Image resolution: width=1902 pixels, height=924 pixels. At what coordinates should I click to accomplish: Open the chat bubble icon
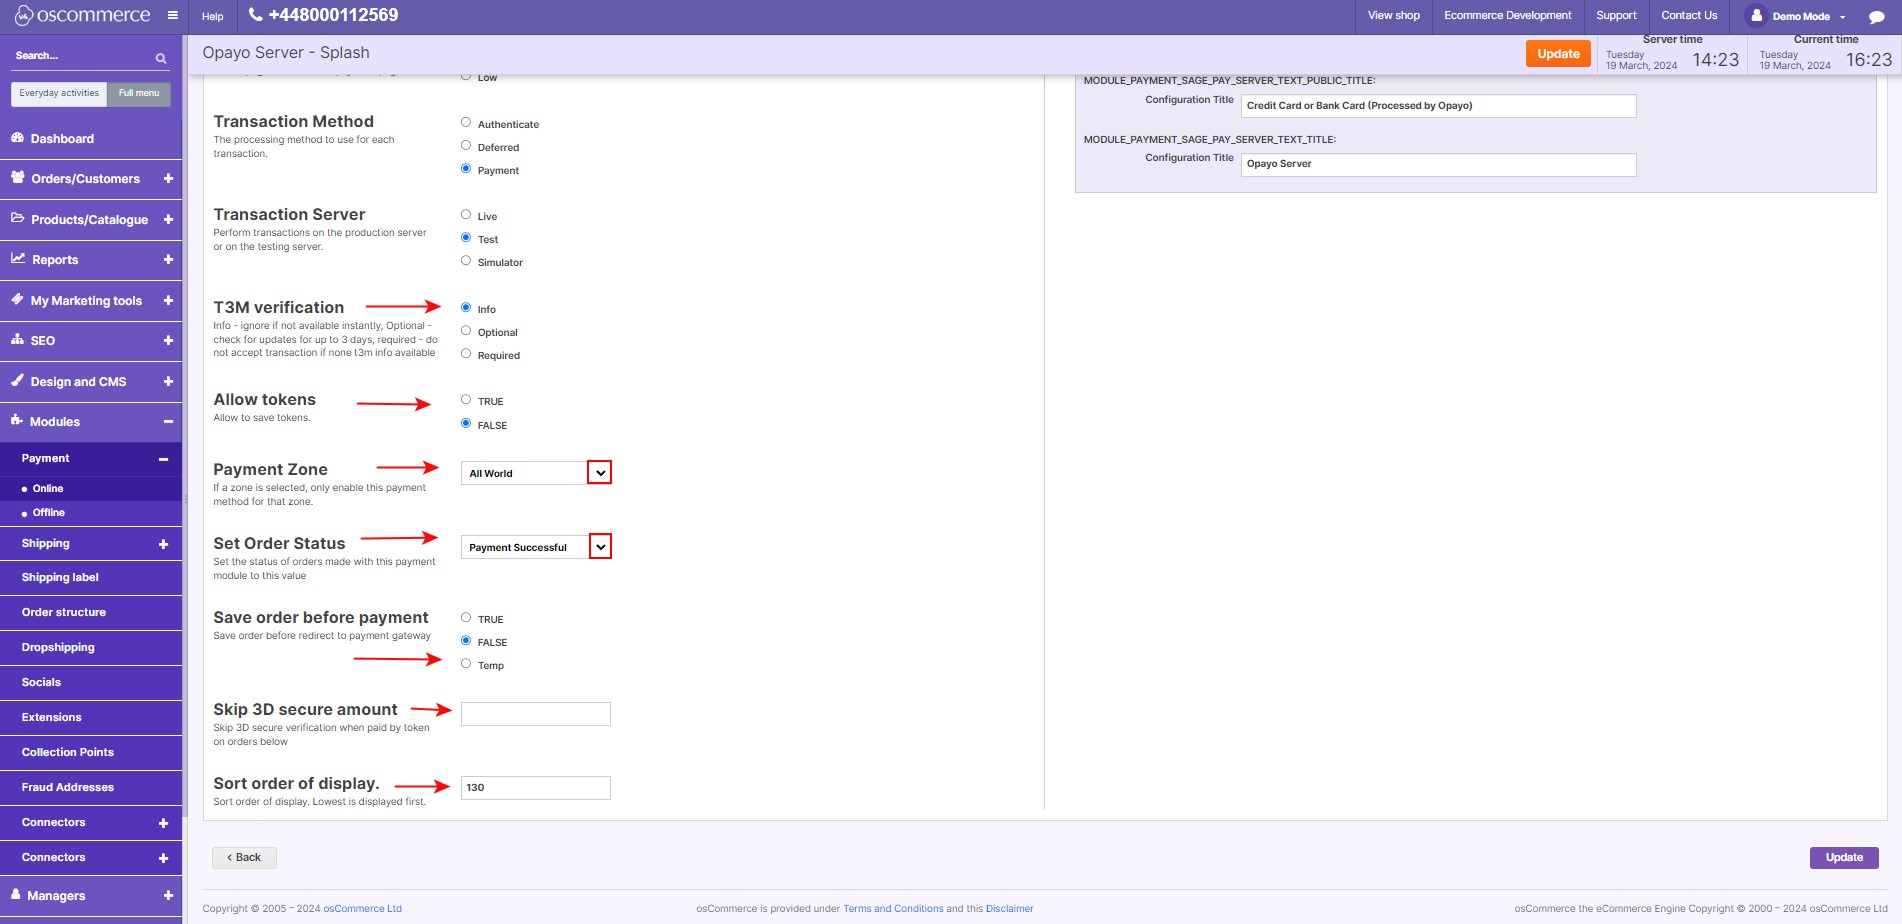(x=1876, y=17)
